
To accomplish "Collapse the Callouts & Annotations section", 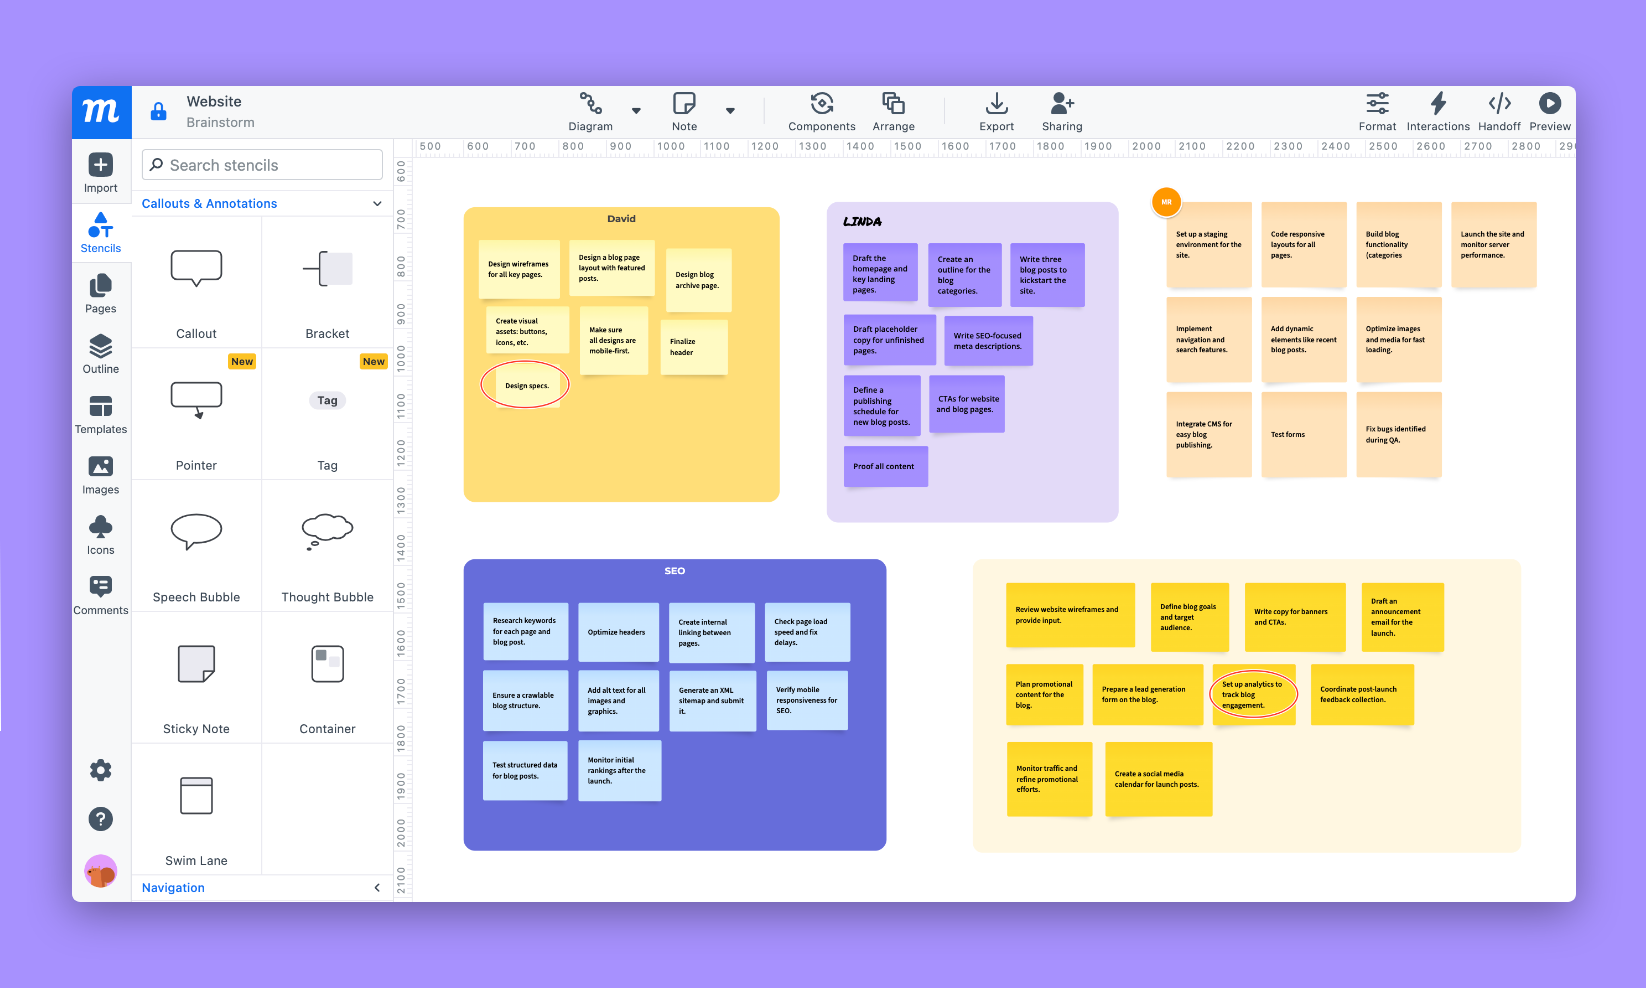I will 377,203.
